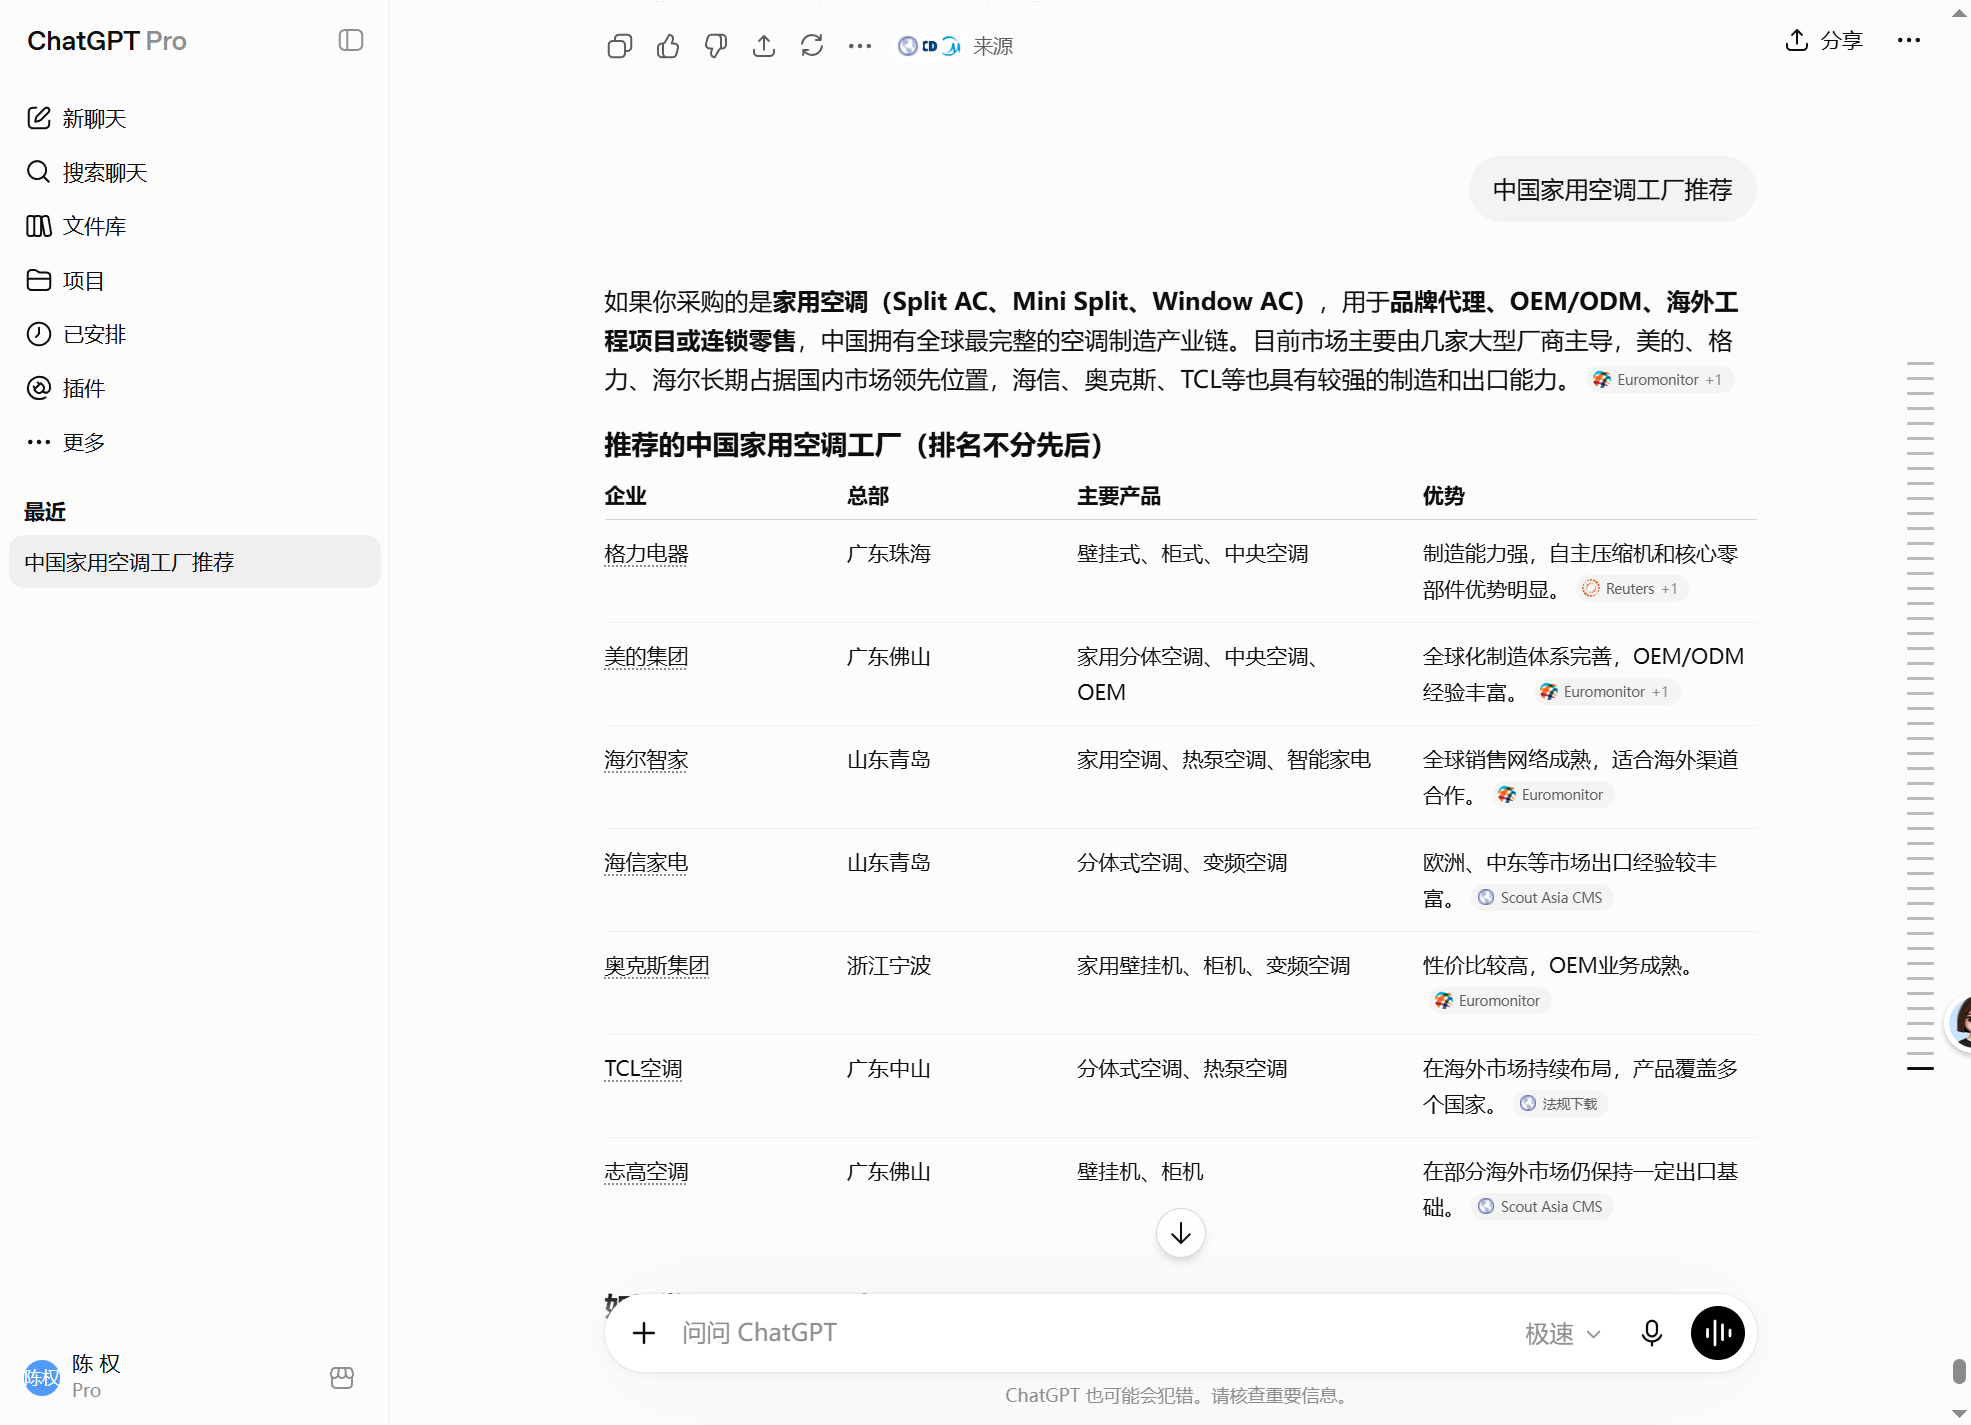Start voice mode with the black waveform button
The image size is (1971, 1425).
tap(1718, 1333)
